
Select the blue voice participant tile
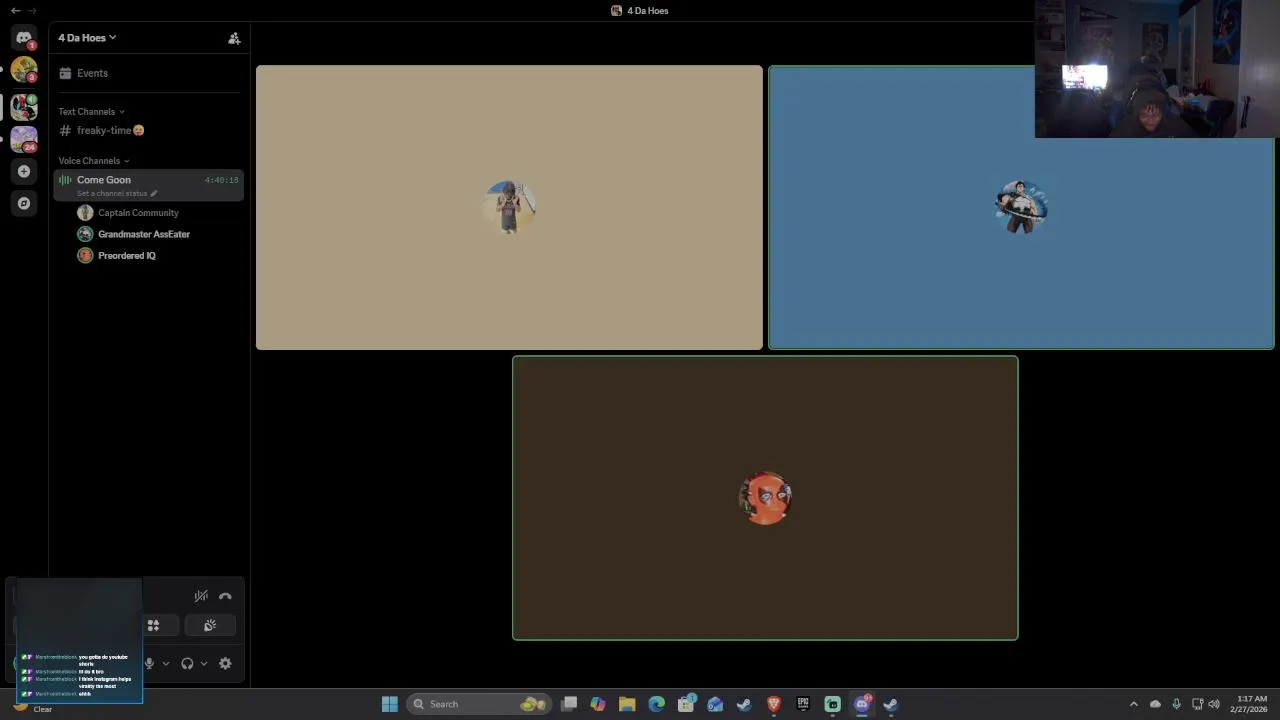(1021, 208)
